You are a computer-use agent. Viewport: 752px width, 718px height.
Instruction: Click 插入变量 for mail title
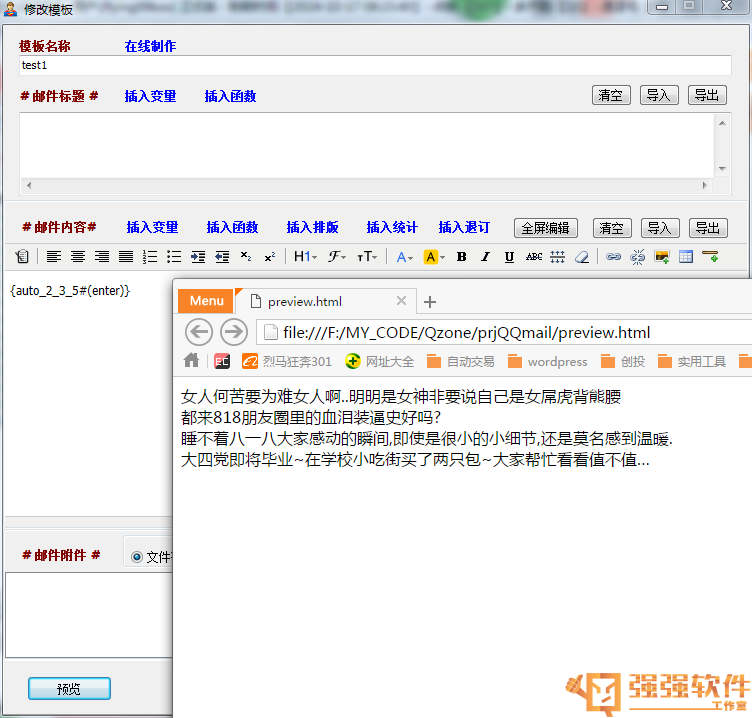(150, 96)
